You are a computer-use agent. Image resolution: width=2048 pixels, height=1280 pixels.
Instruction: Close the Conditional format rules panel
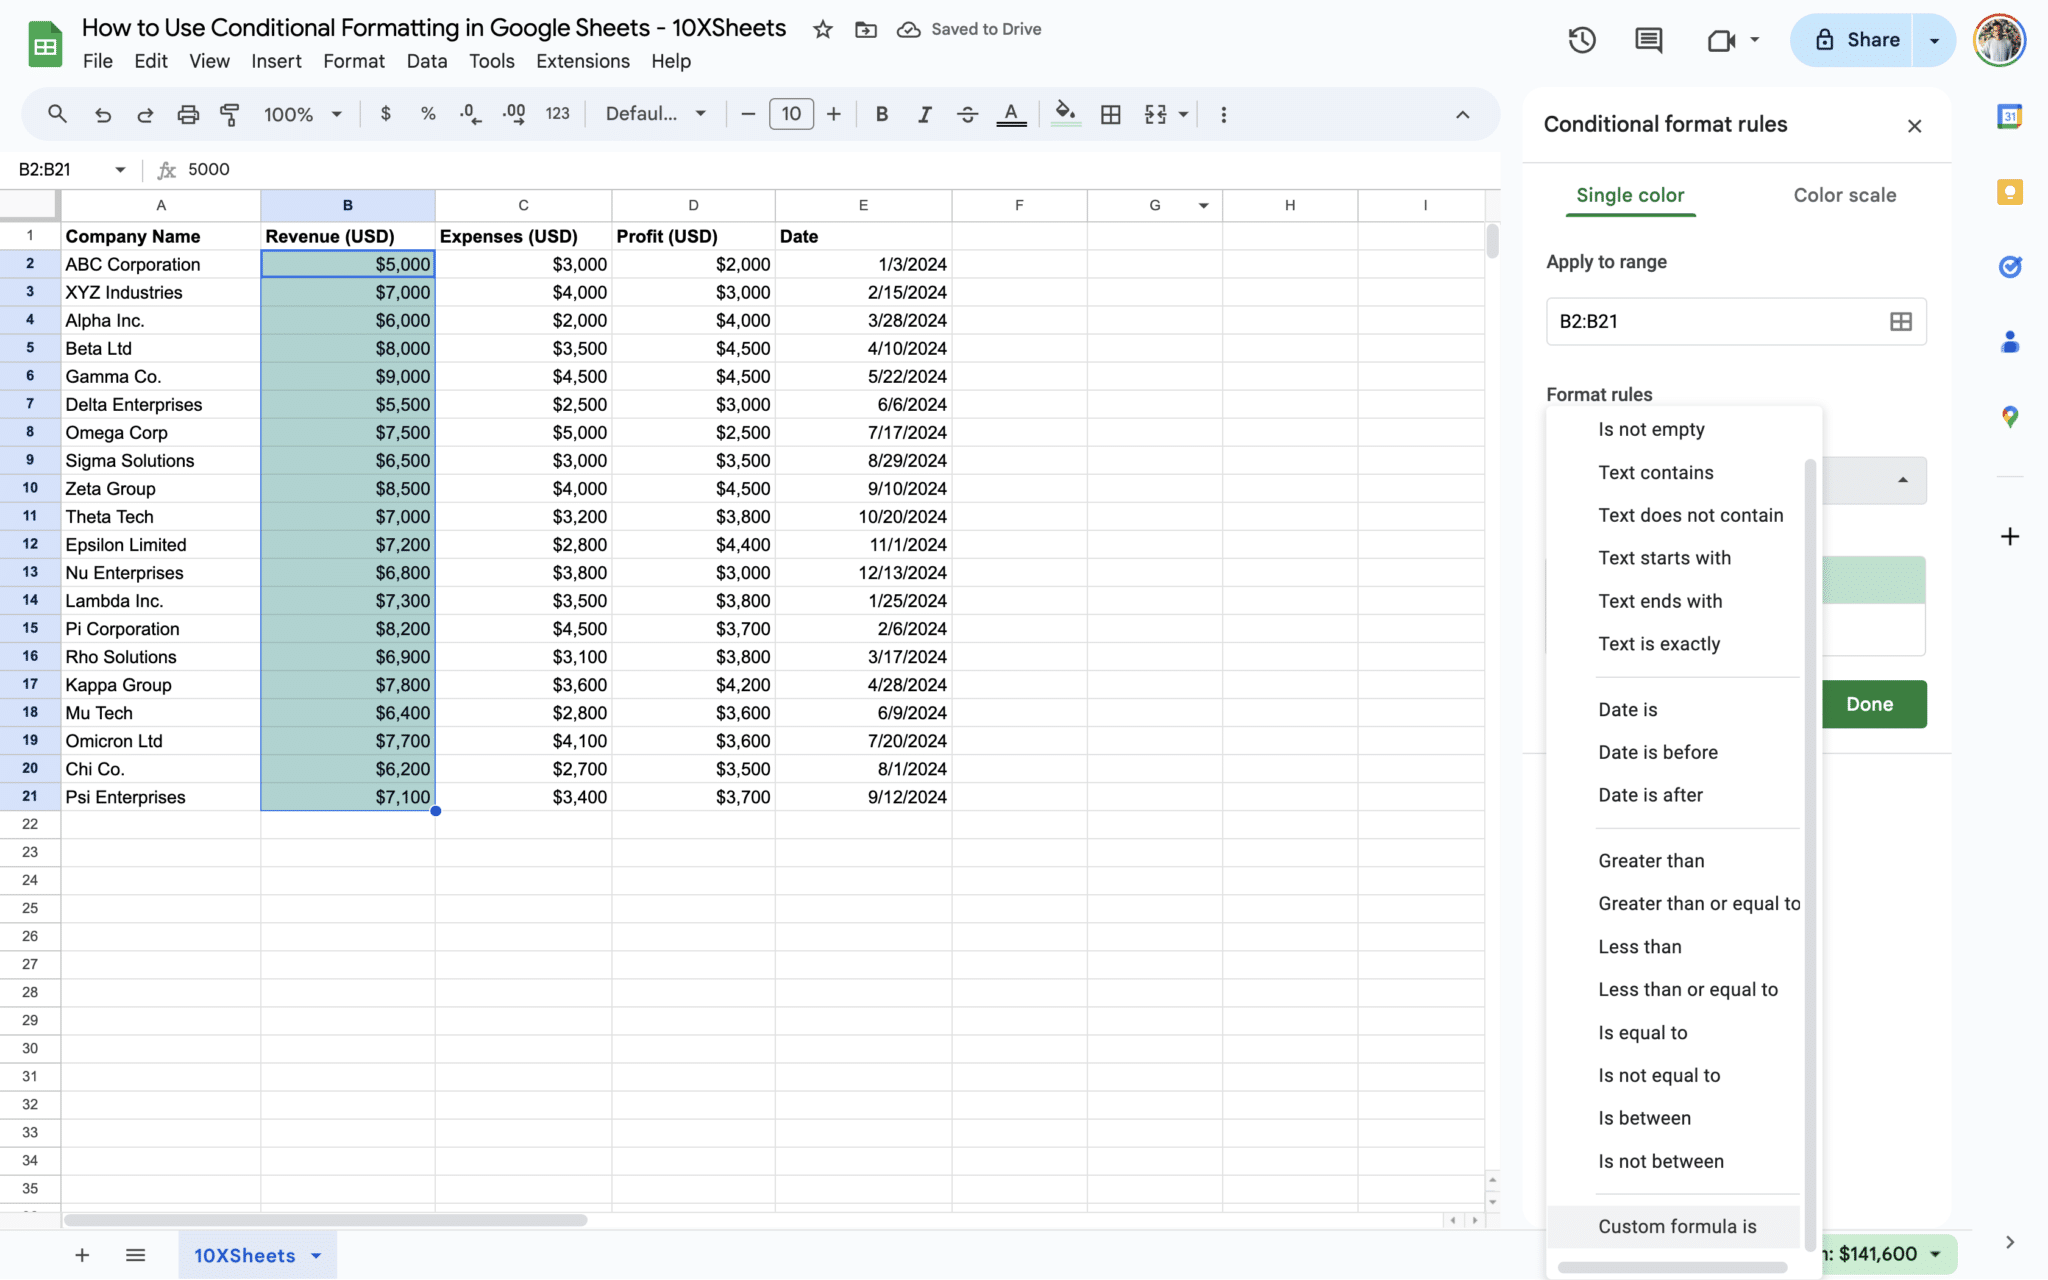click(x=1914, y=126)
